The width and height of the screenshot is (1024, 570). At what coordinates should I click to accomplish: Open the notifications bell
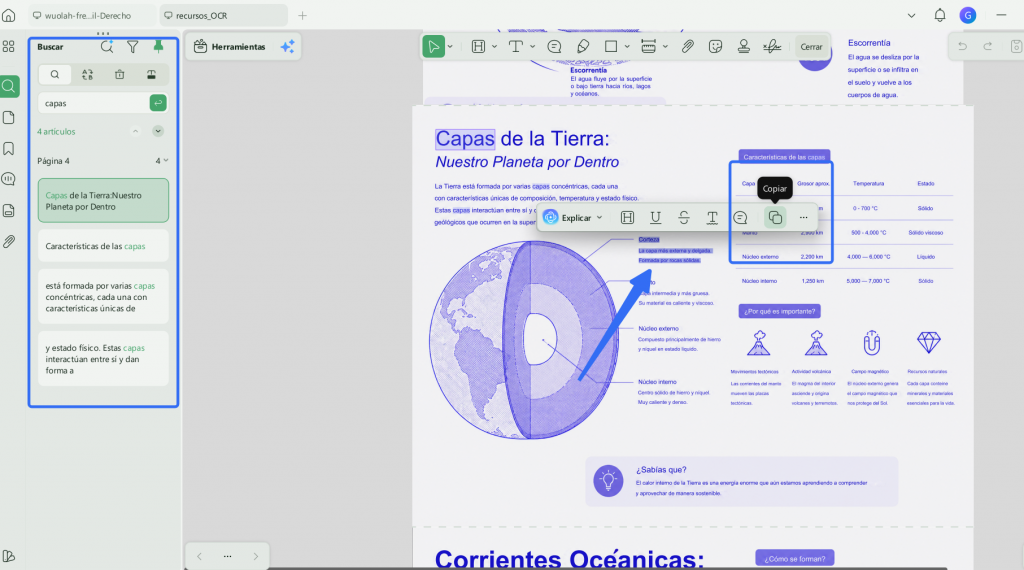tap(940, 15)
